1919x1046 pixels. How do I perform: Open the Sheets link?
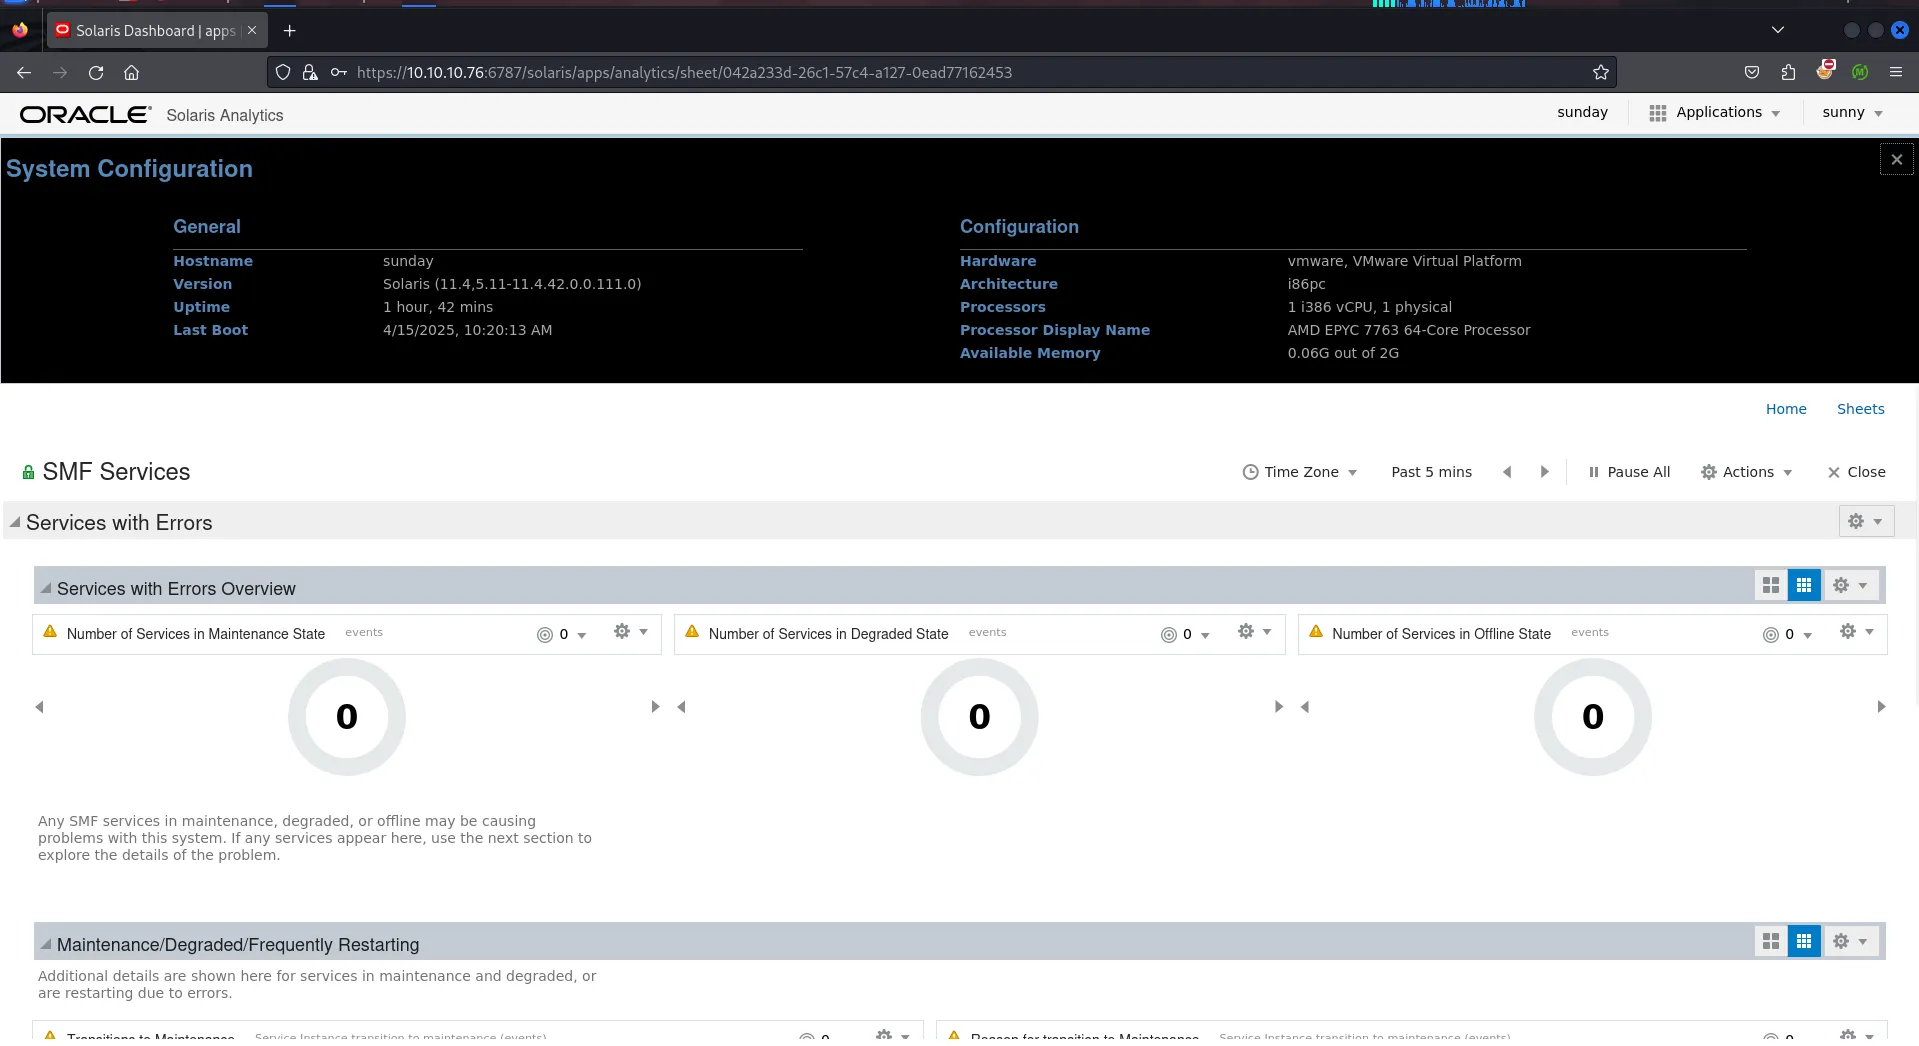click(x=1860, y=409)
